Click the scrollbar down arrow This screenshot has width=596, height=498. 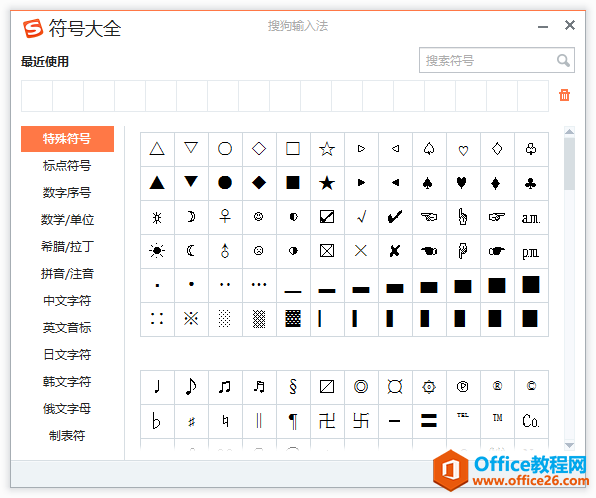[569, 445]
